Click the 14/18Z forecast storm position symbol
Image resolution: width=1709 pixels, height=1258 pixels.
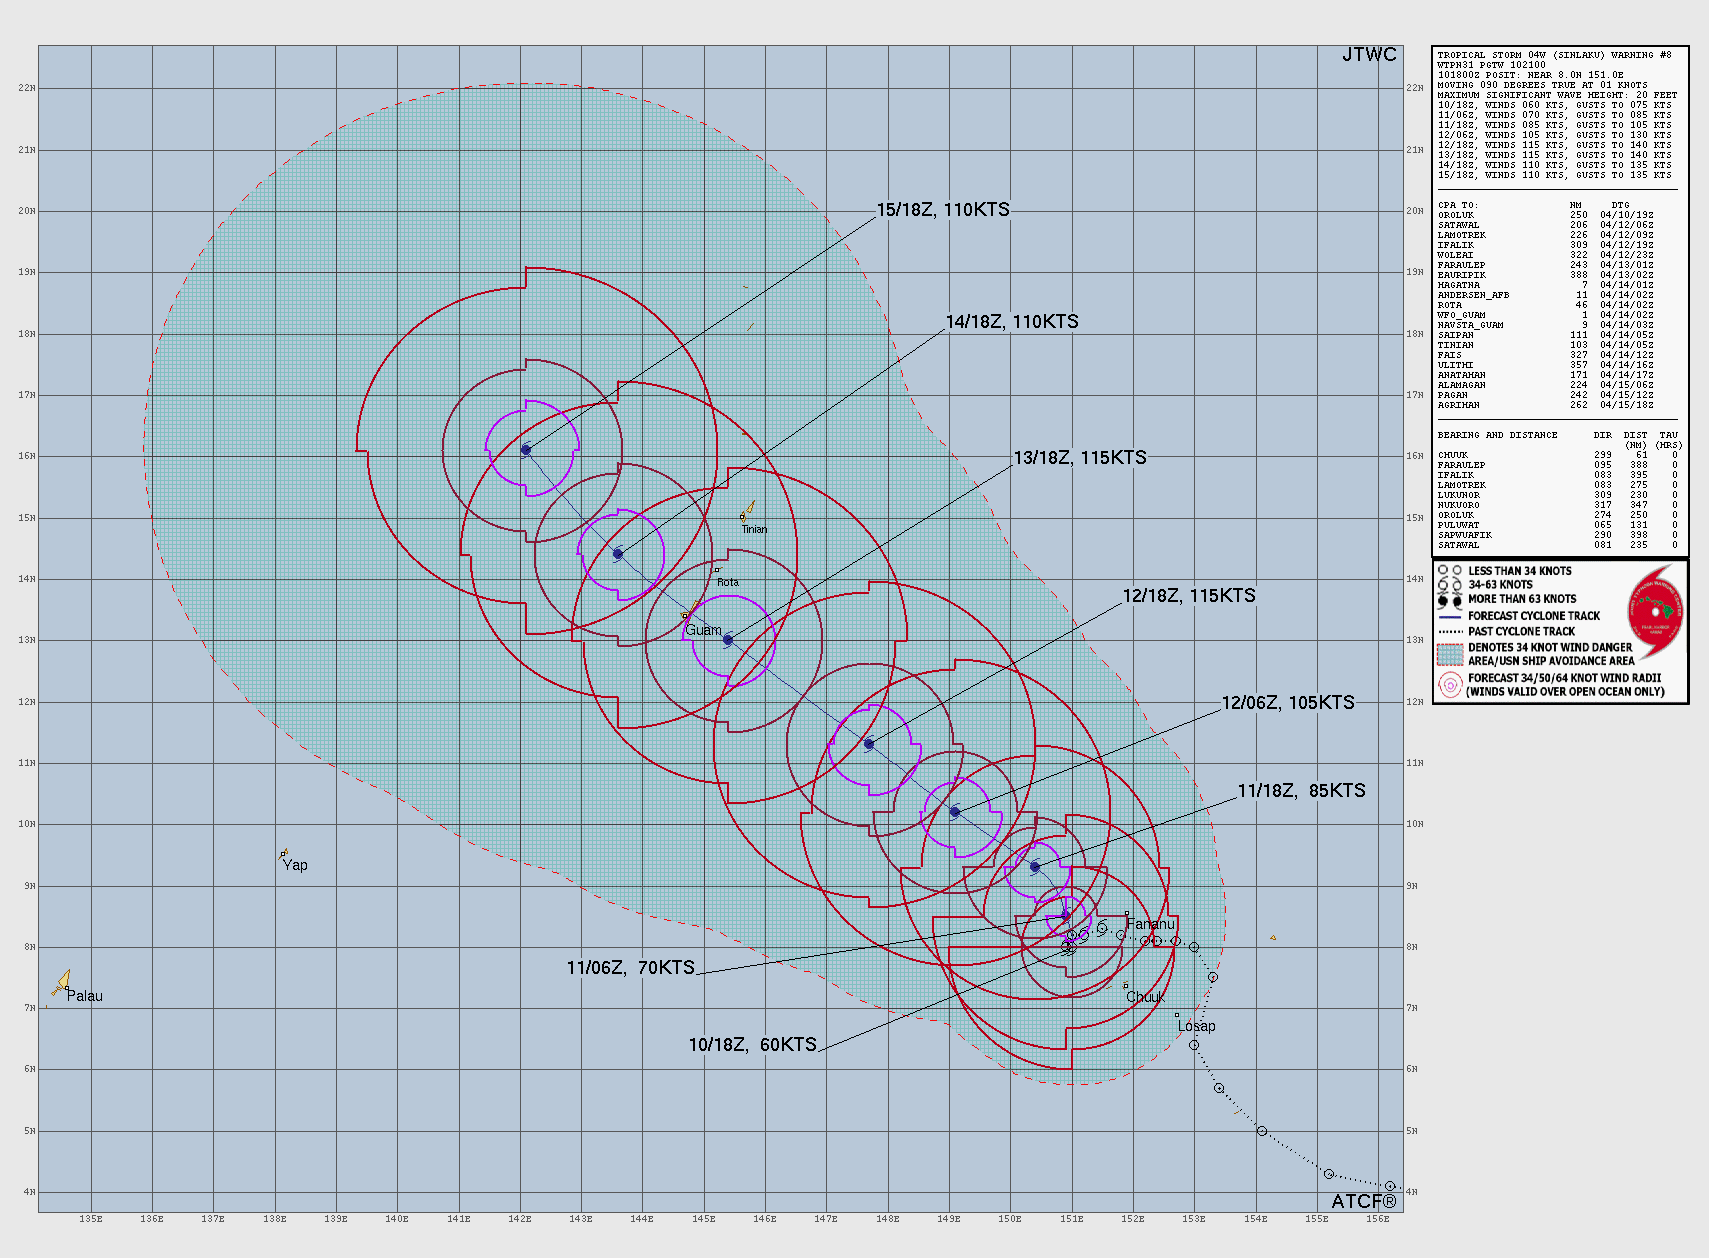click(618, 554)
